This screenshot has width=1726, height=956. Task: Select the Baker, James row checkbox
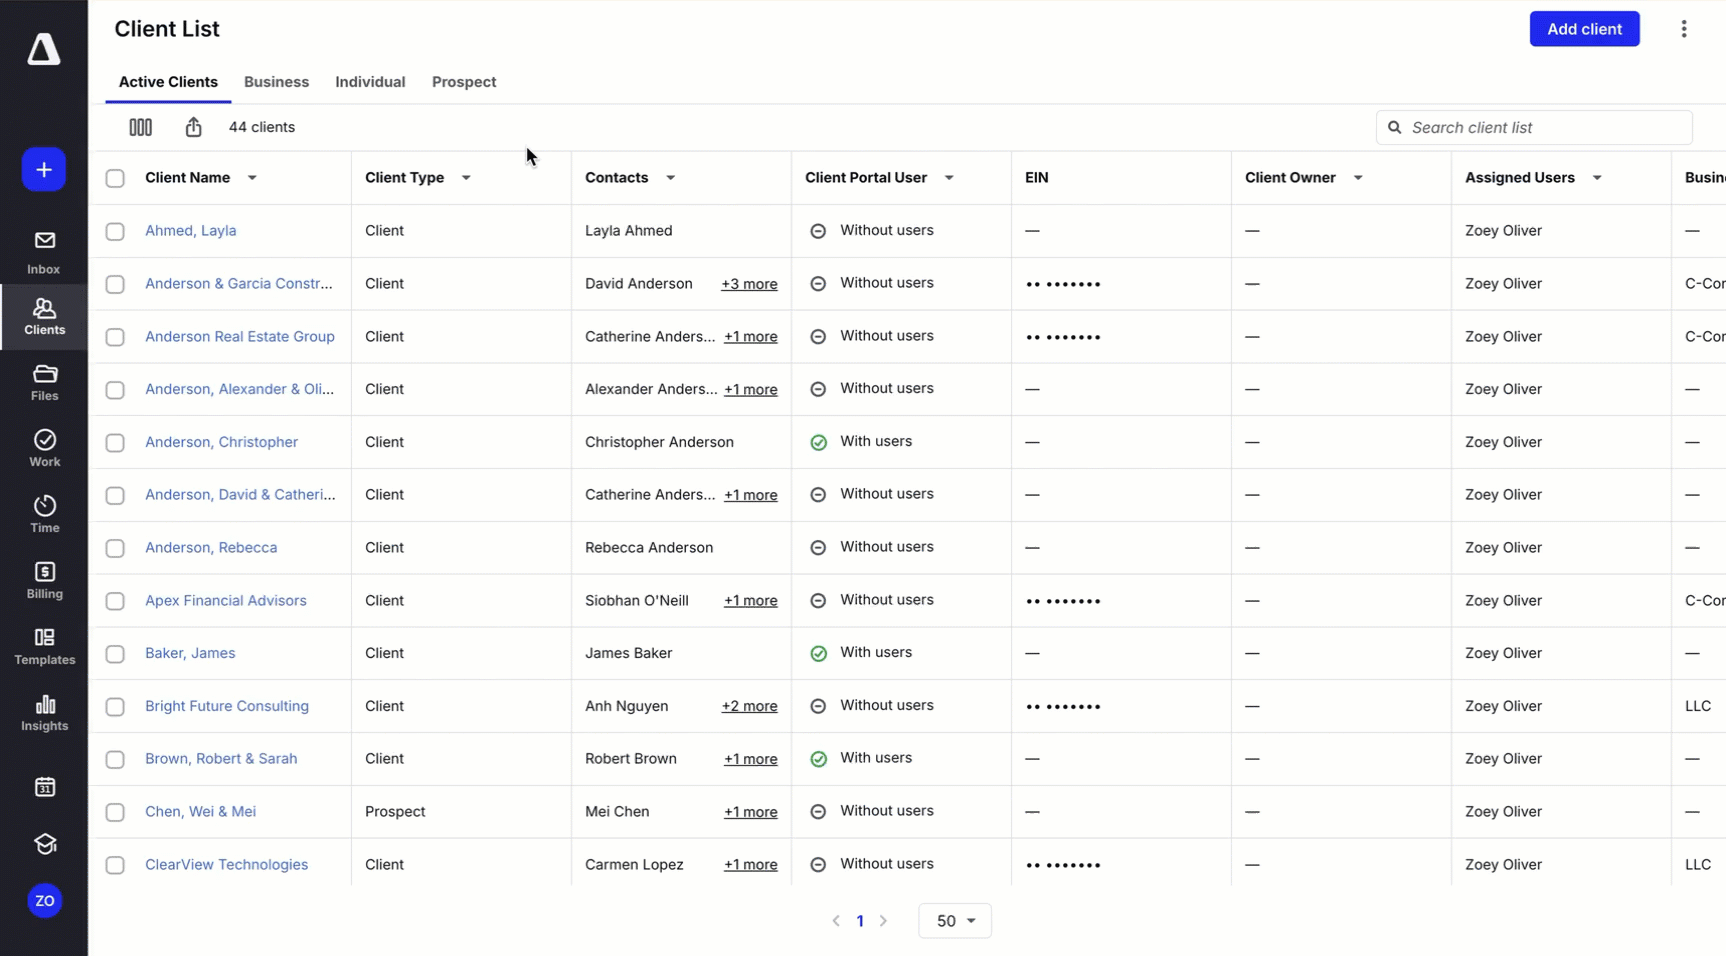[x=115, y=654]
